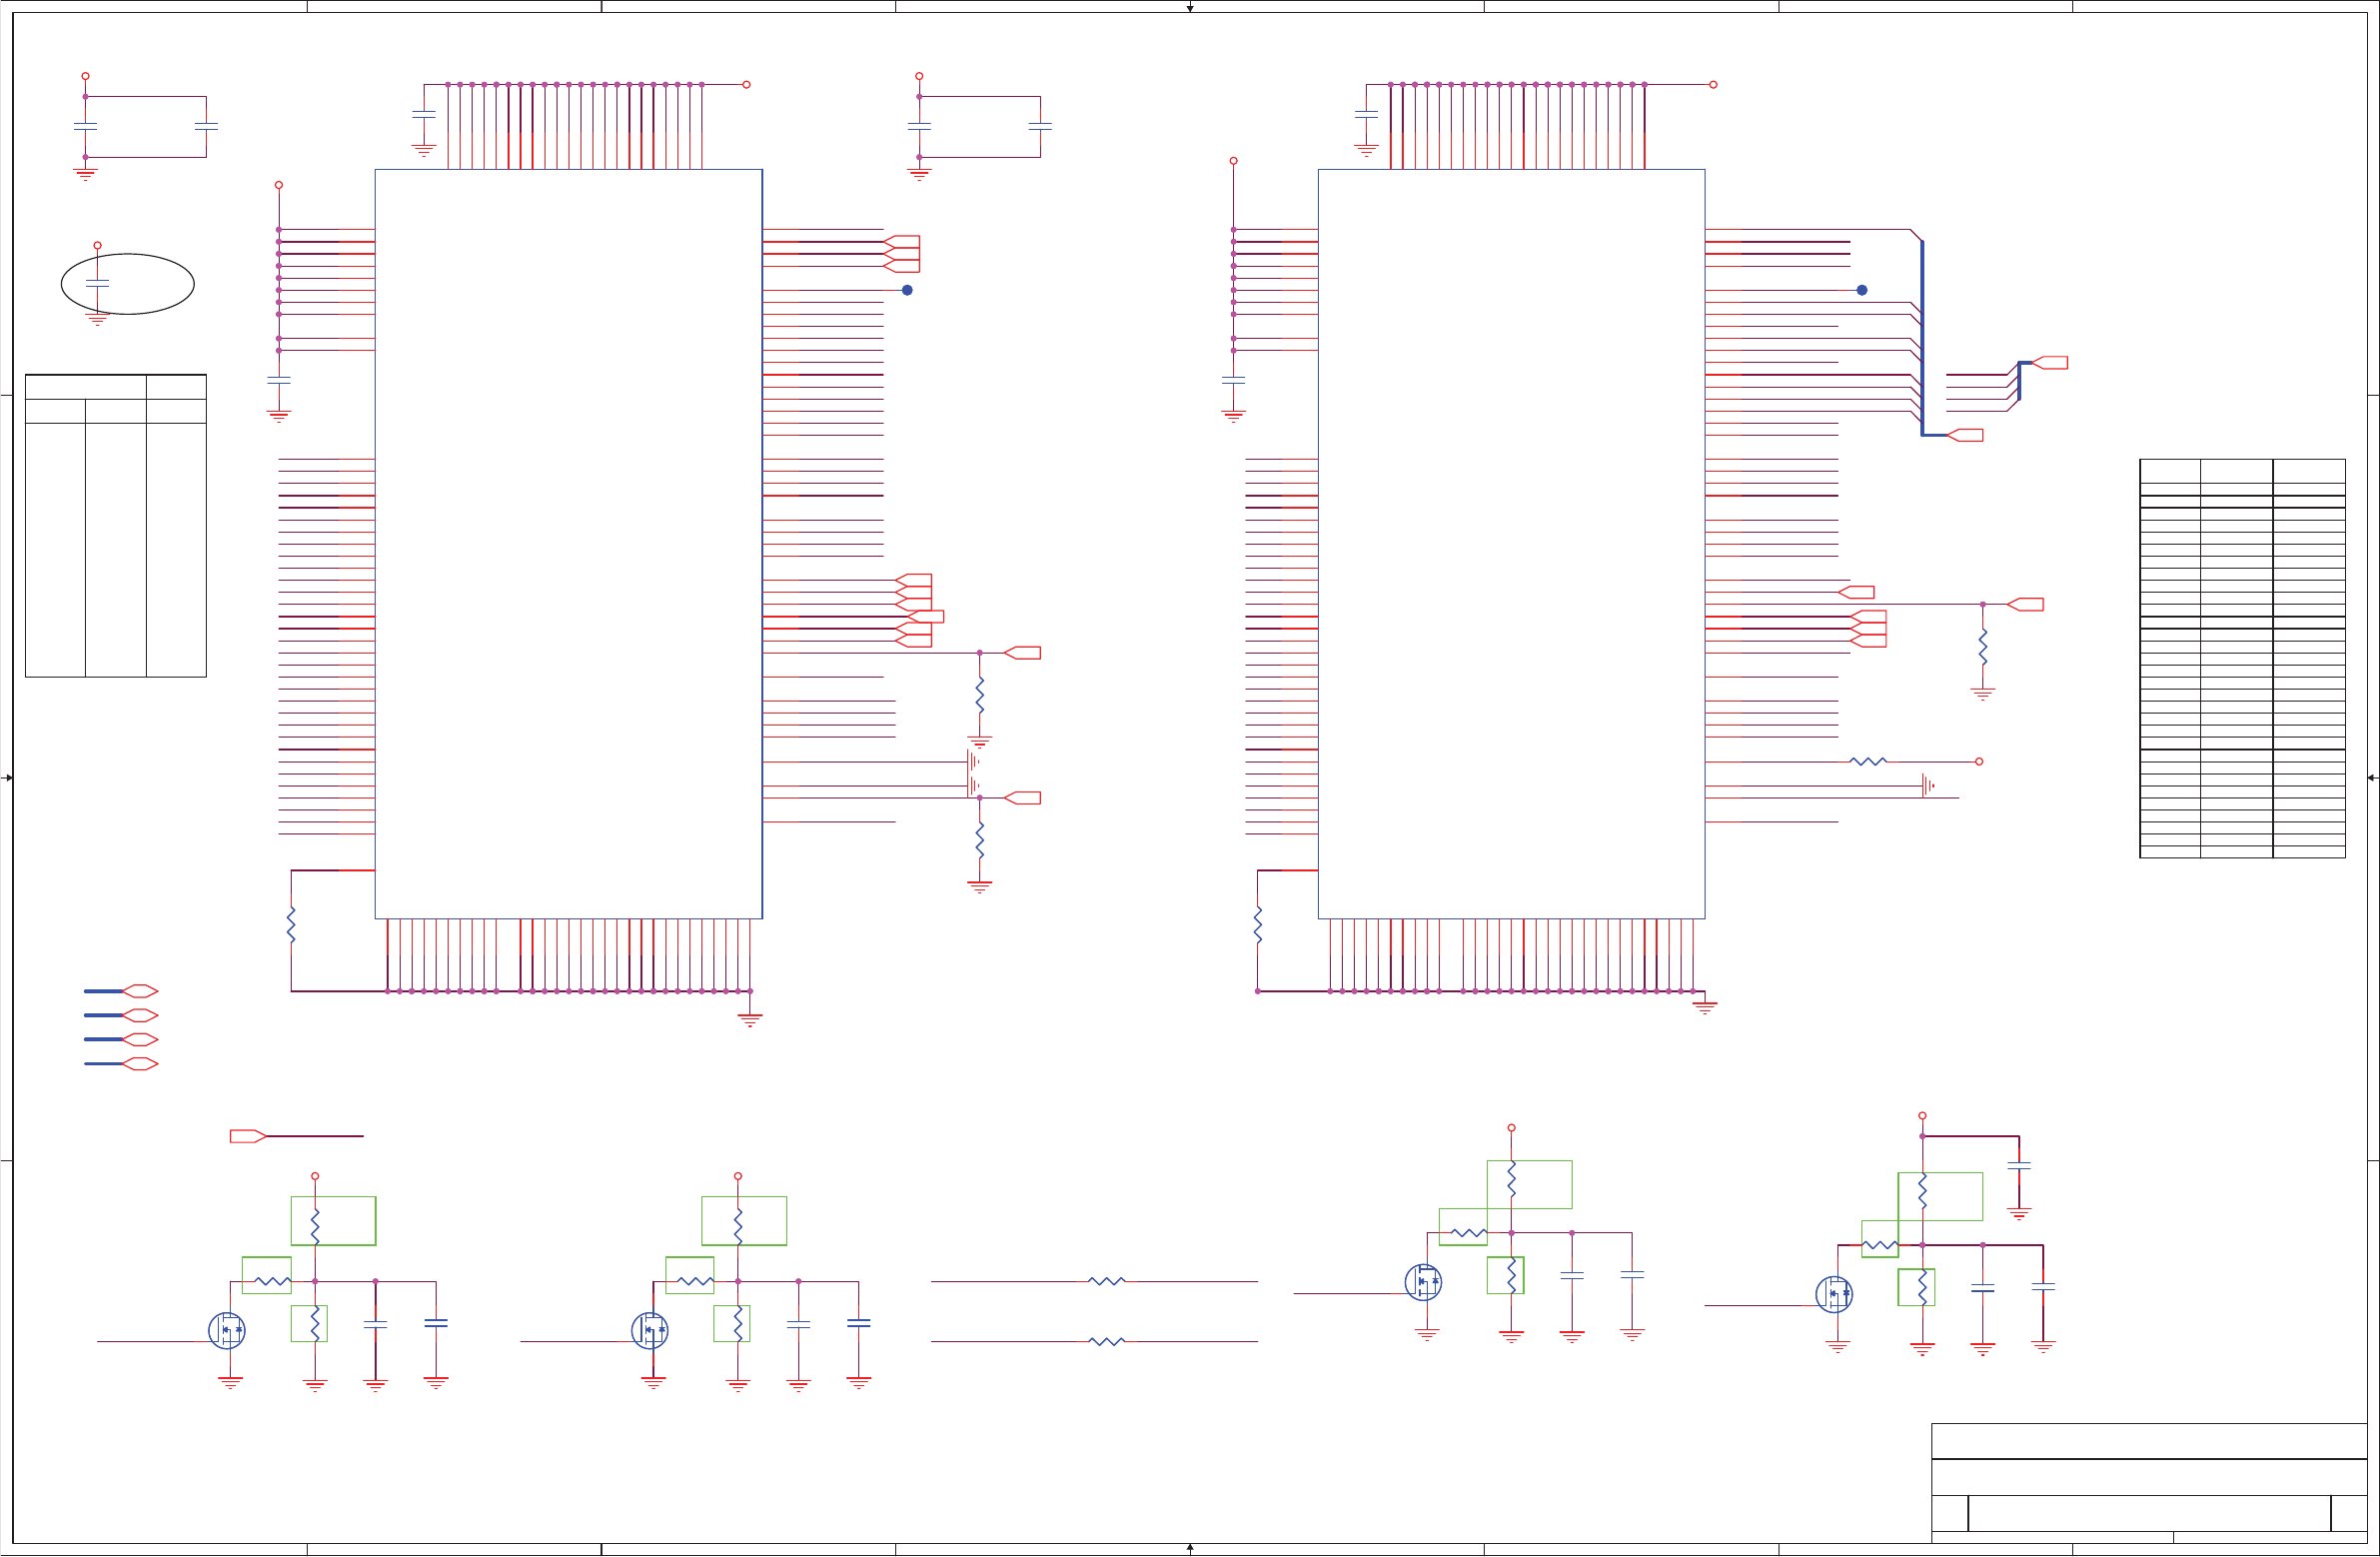Image resolution: width=2380 pixels, height=1557 pixels.
Task: Click the top blue bus connector in the left stack
Action: pyautogui.click(x=140, y=991)
